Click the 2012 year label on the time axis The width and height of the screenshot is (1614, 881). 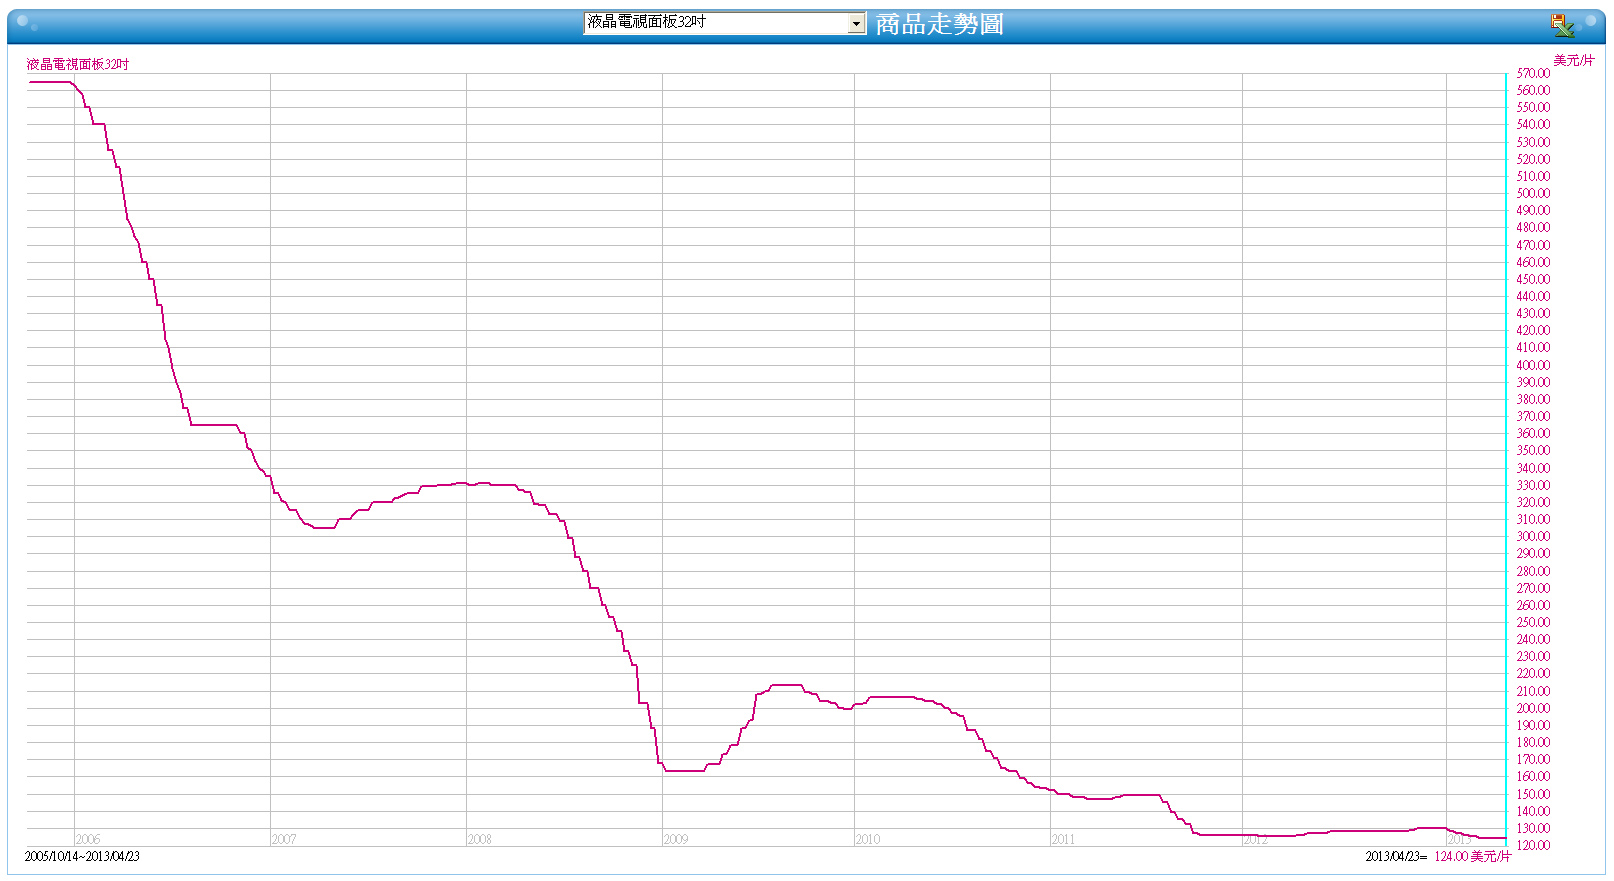[x=1256, y=839]
